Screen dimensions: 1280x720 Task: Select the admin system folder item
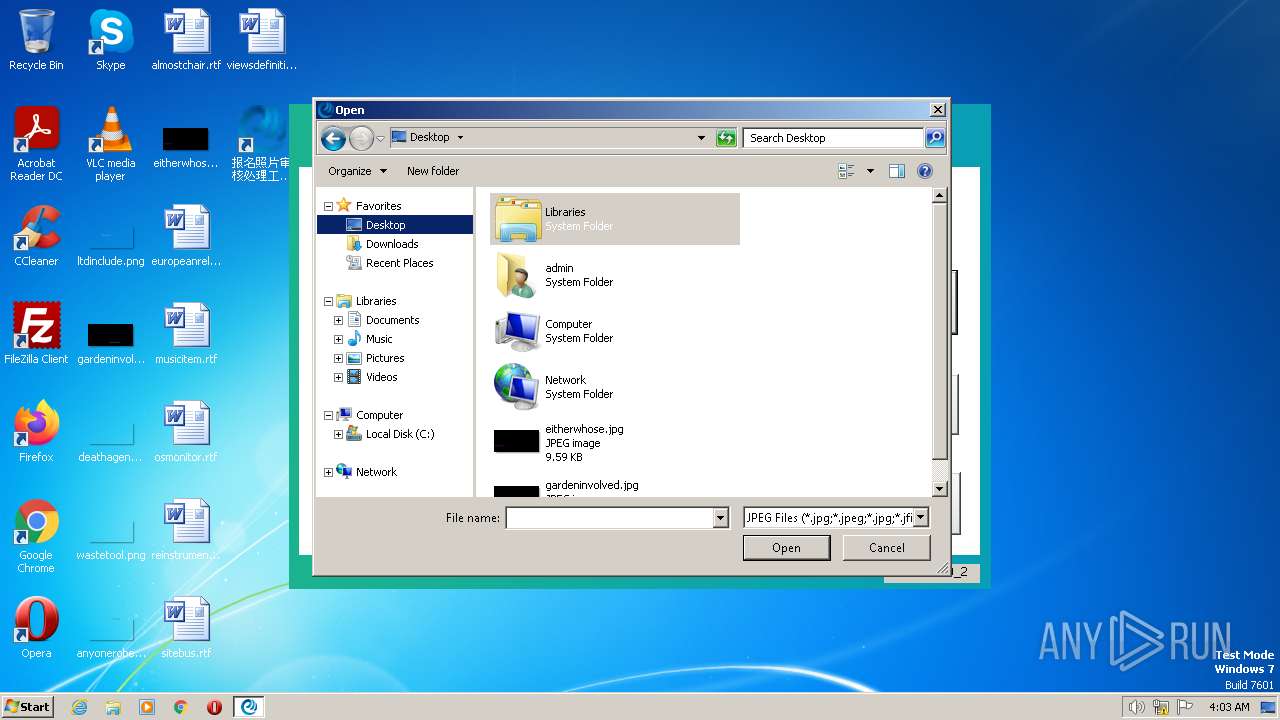615,275
